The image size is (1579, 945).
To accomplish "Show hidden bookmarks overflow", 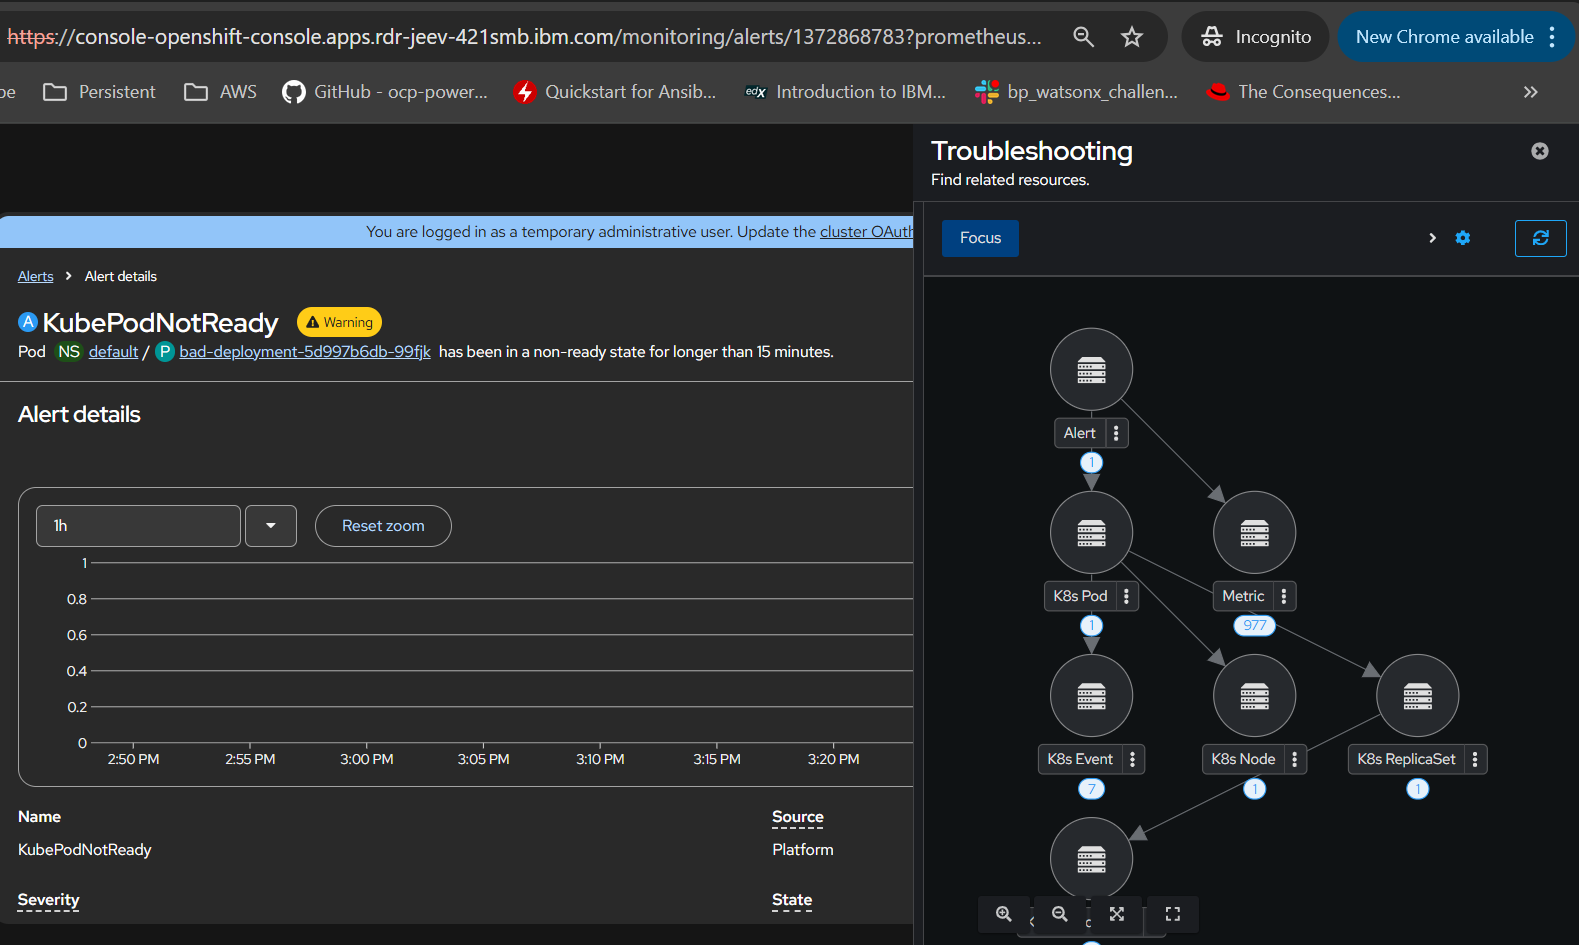I will [1530, 92].
